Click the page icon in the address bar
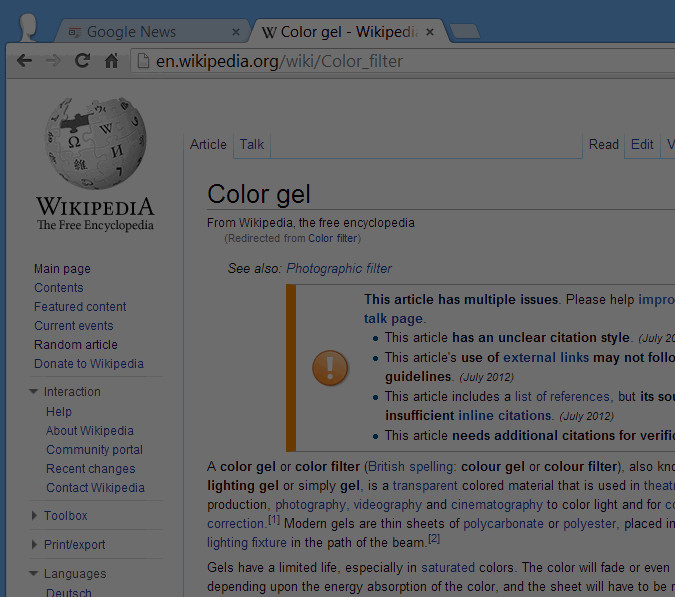 143,61
